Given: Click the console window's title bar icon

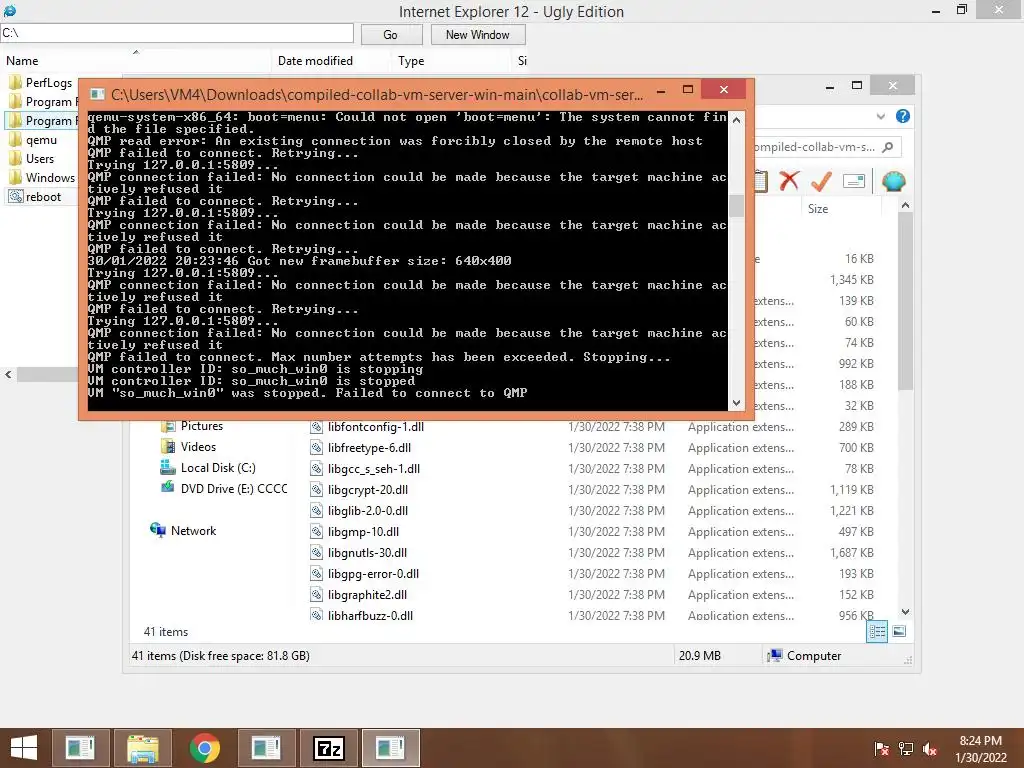Looking at the screenshot, I should (x=97, y=95).
